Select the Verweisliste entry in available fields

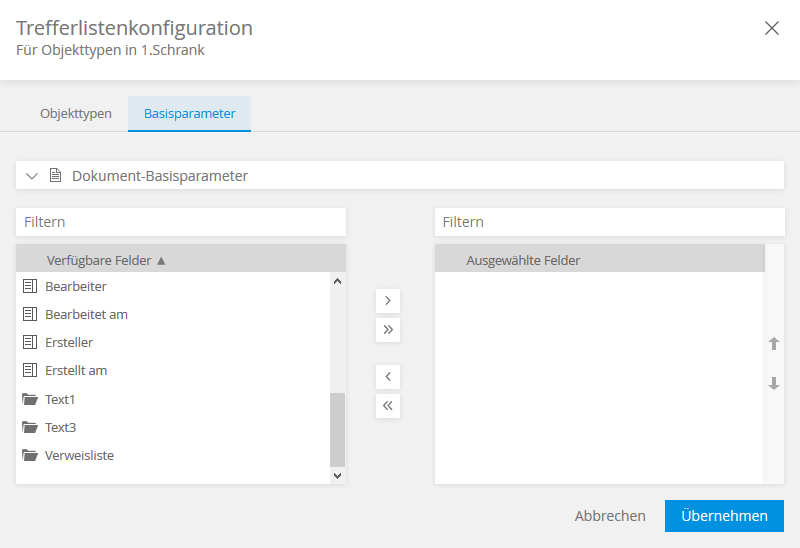[79, 455]
